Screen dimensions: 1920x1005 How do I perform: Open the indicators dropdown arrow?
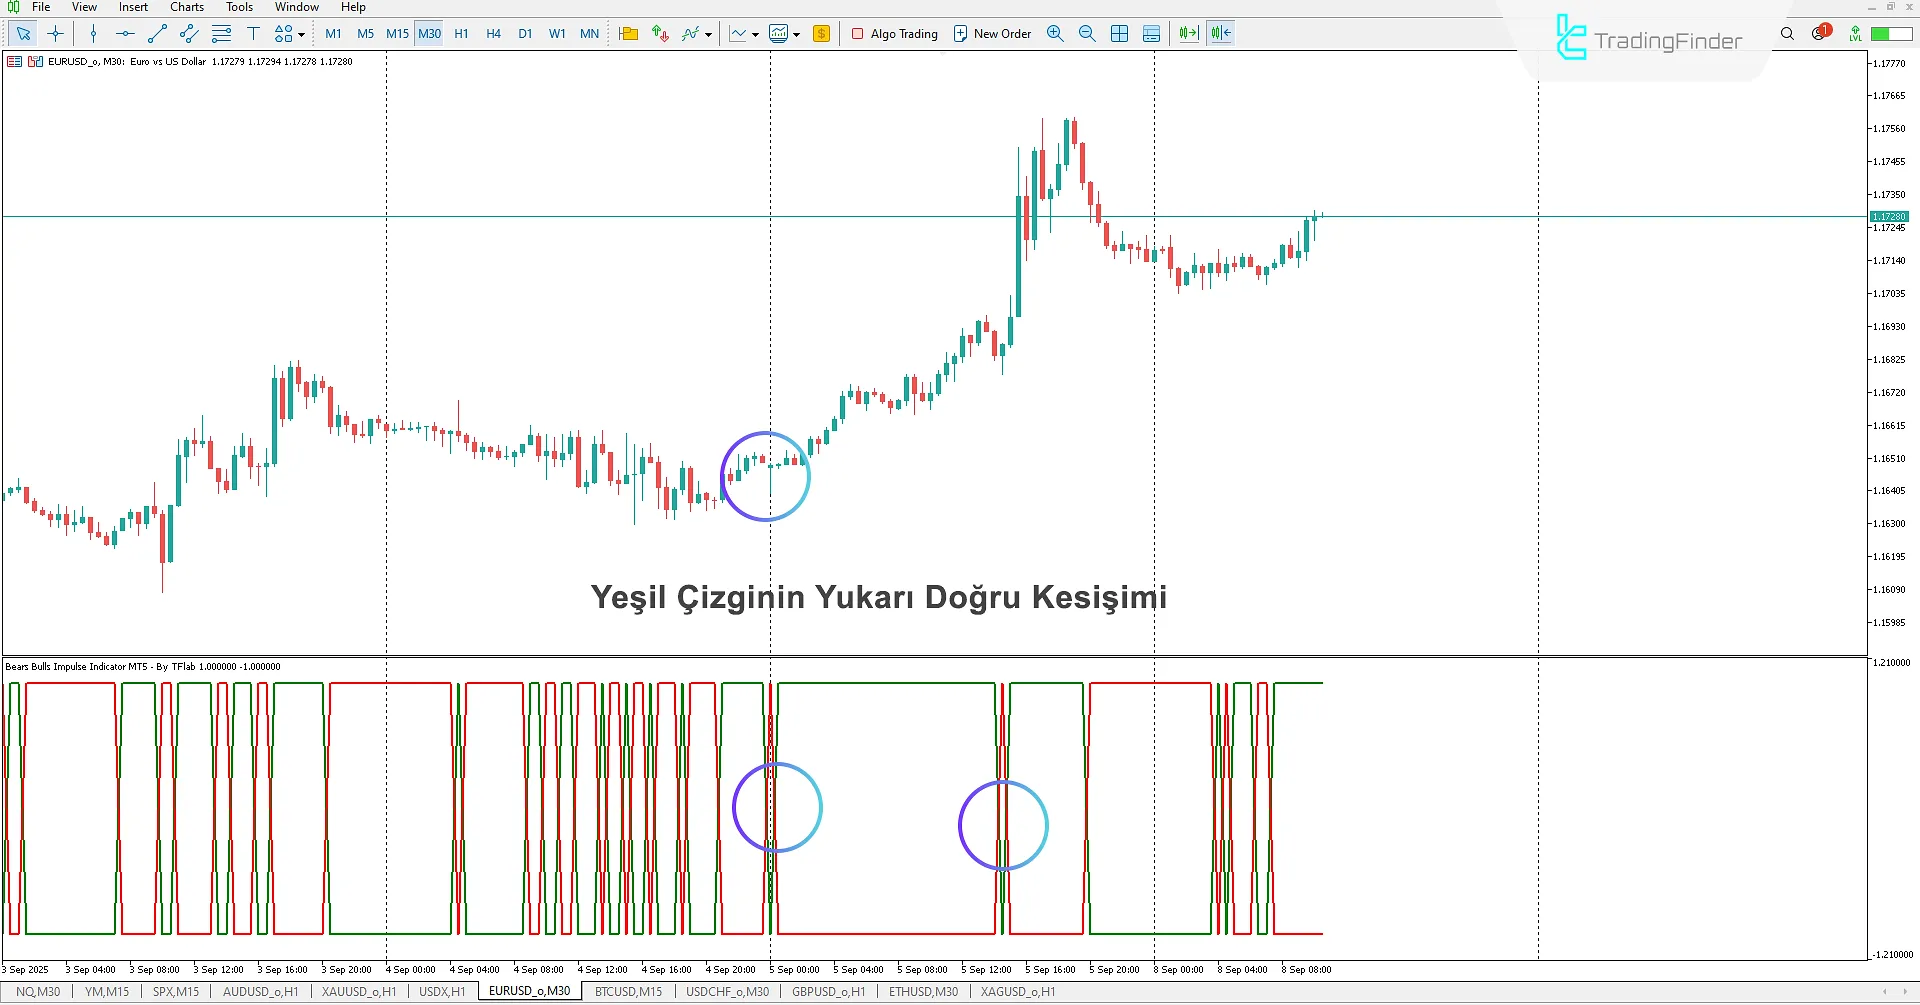pyautogui.click(x=709, y=33)
